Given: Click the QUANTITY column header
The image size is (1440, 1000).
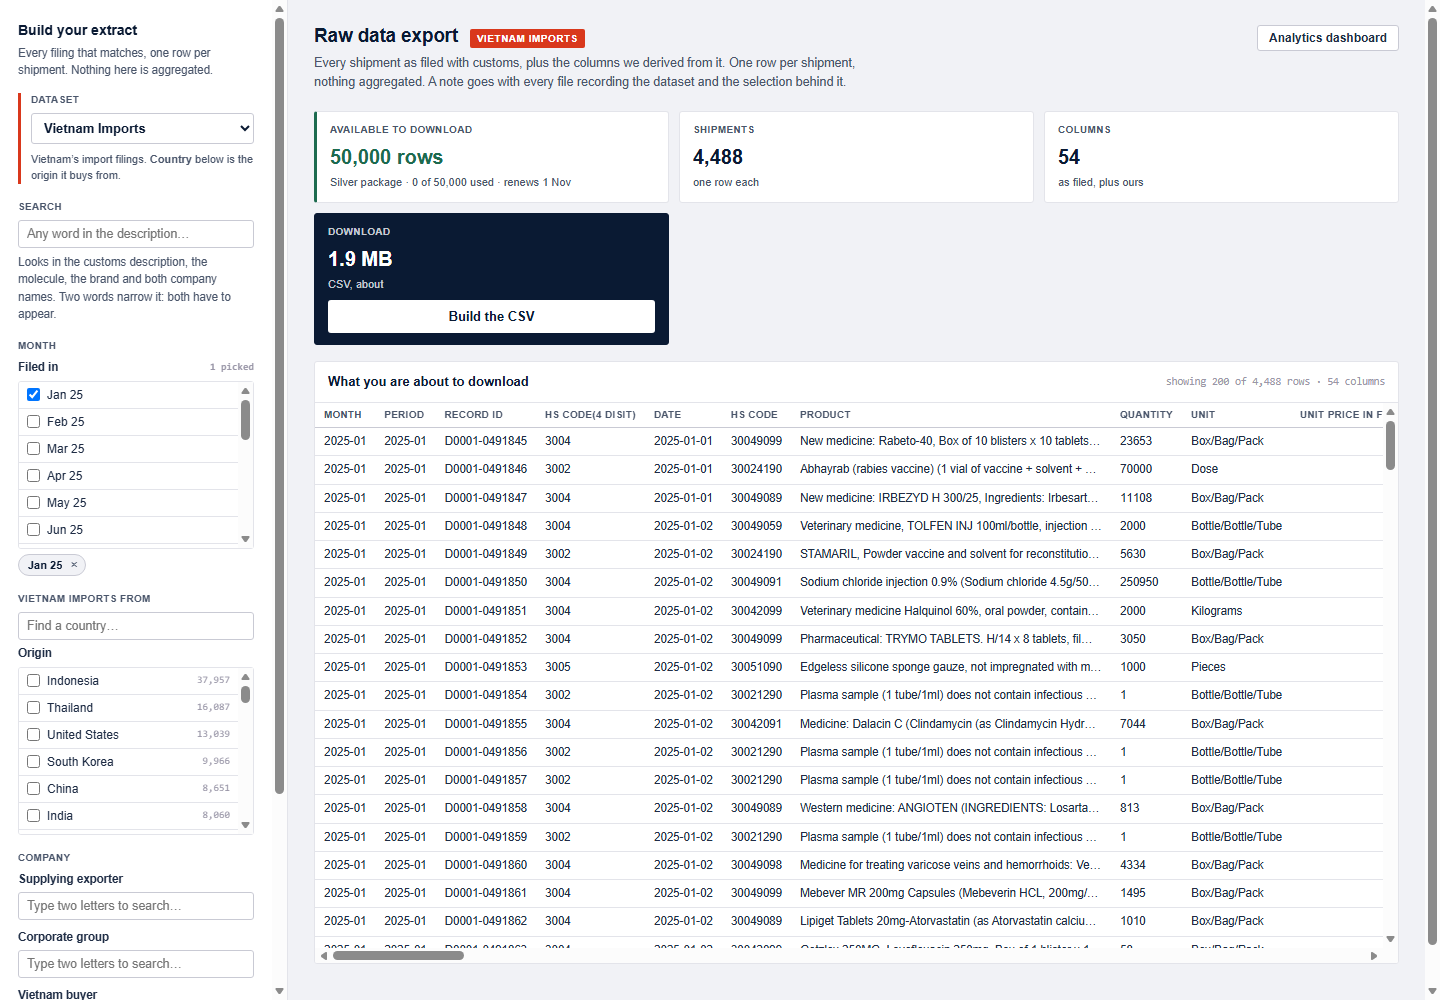Looking at the screenshot, I should coord(1146,414).
